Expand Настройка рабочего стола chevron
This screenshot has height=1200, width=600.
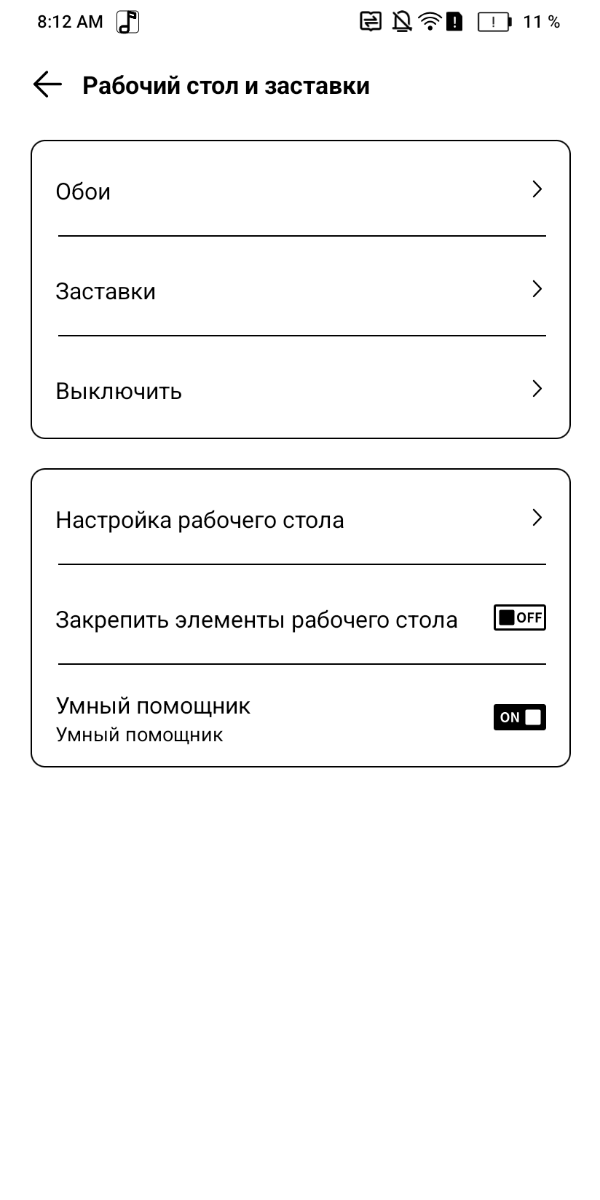(537, 518)
